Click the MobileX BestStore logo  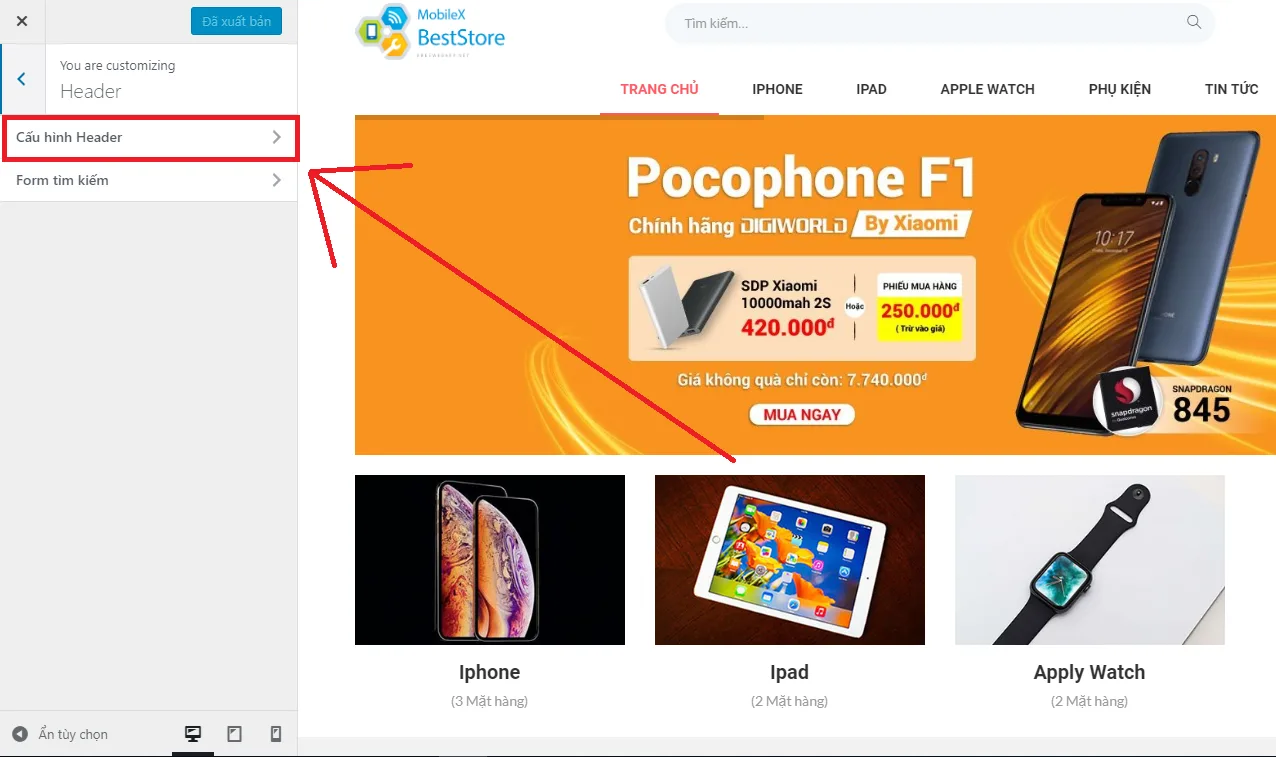coord(431,31)
